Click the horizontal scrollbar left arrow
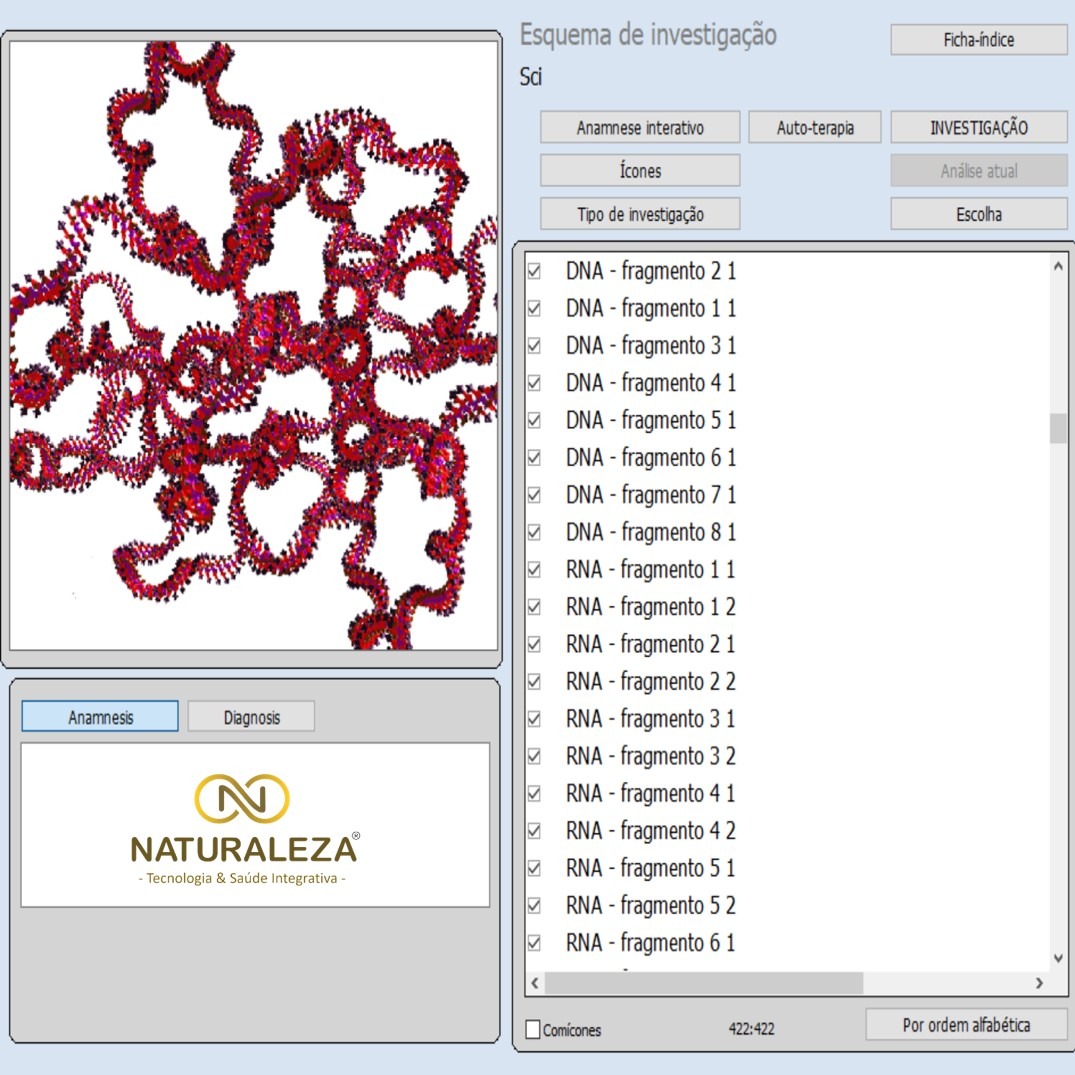The height and width of the screenshot is (1075, 1075). [535, 984]
